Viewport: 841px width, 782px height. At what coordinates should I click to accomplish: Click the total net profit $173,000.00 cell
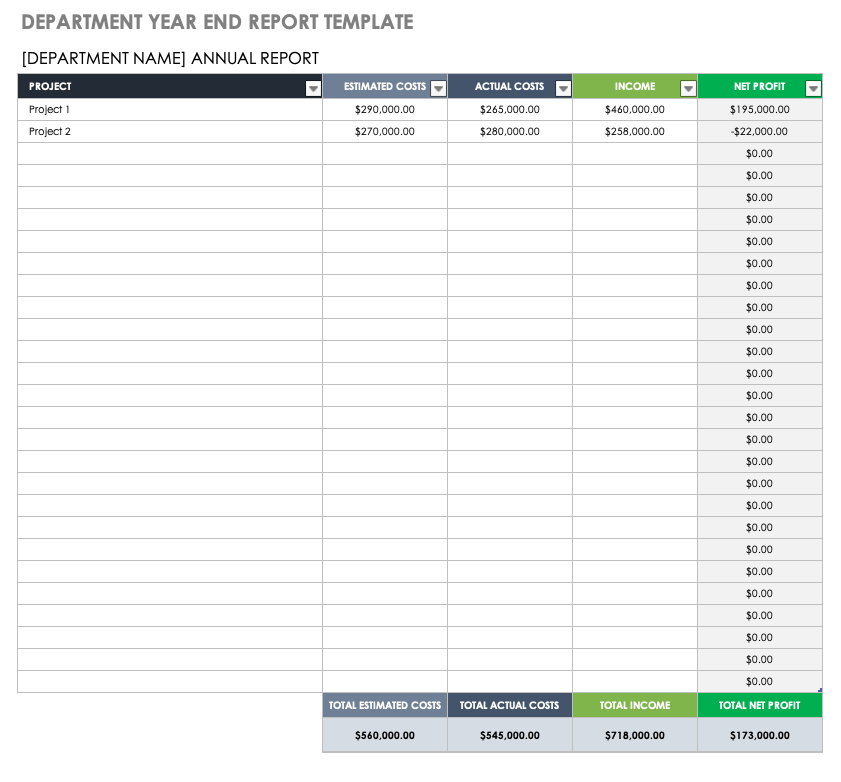760,735
